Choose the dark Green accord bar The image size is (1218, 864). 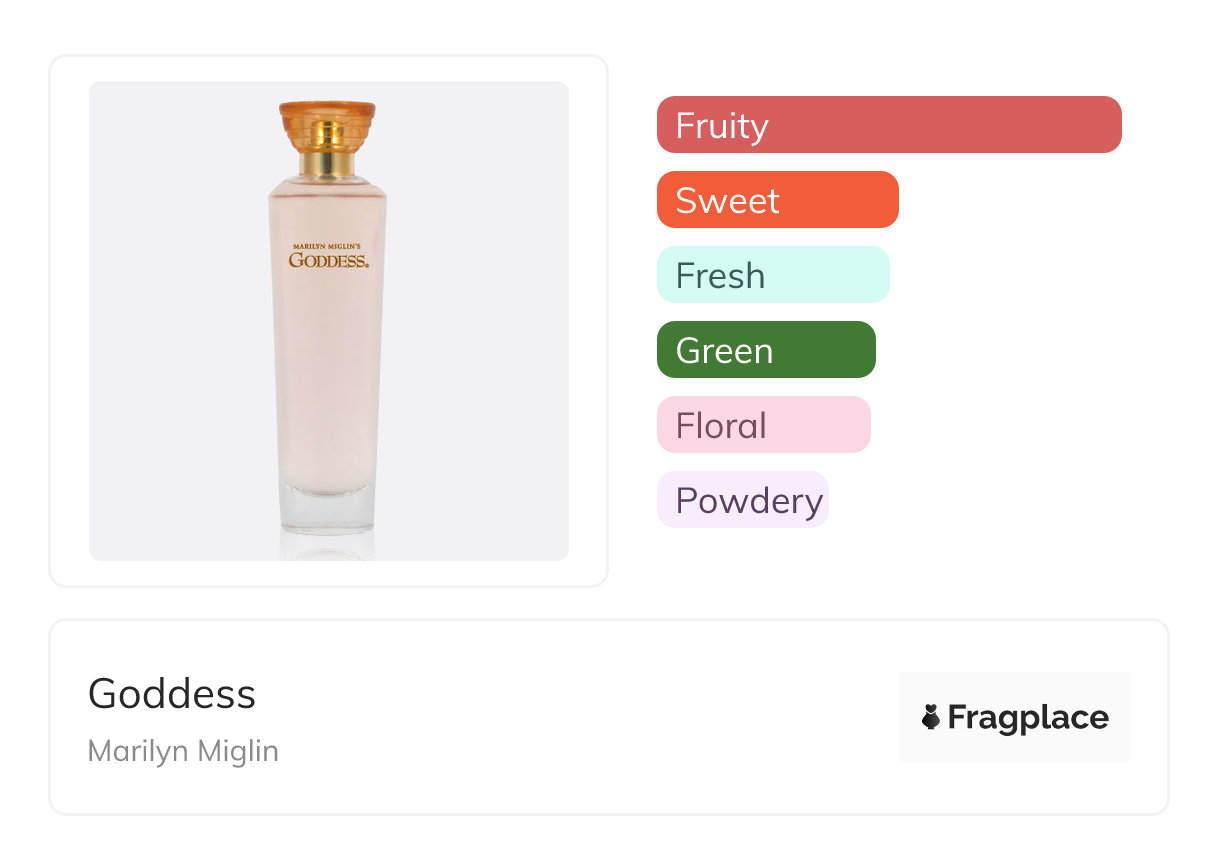(766, 350)
